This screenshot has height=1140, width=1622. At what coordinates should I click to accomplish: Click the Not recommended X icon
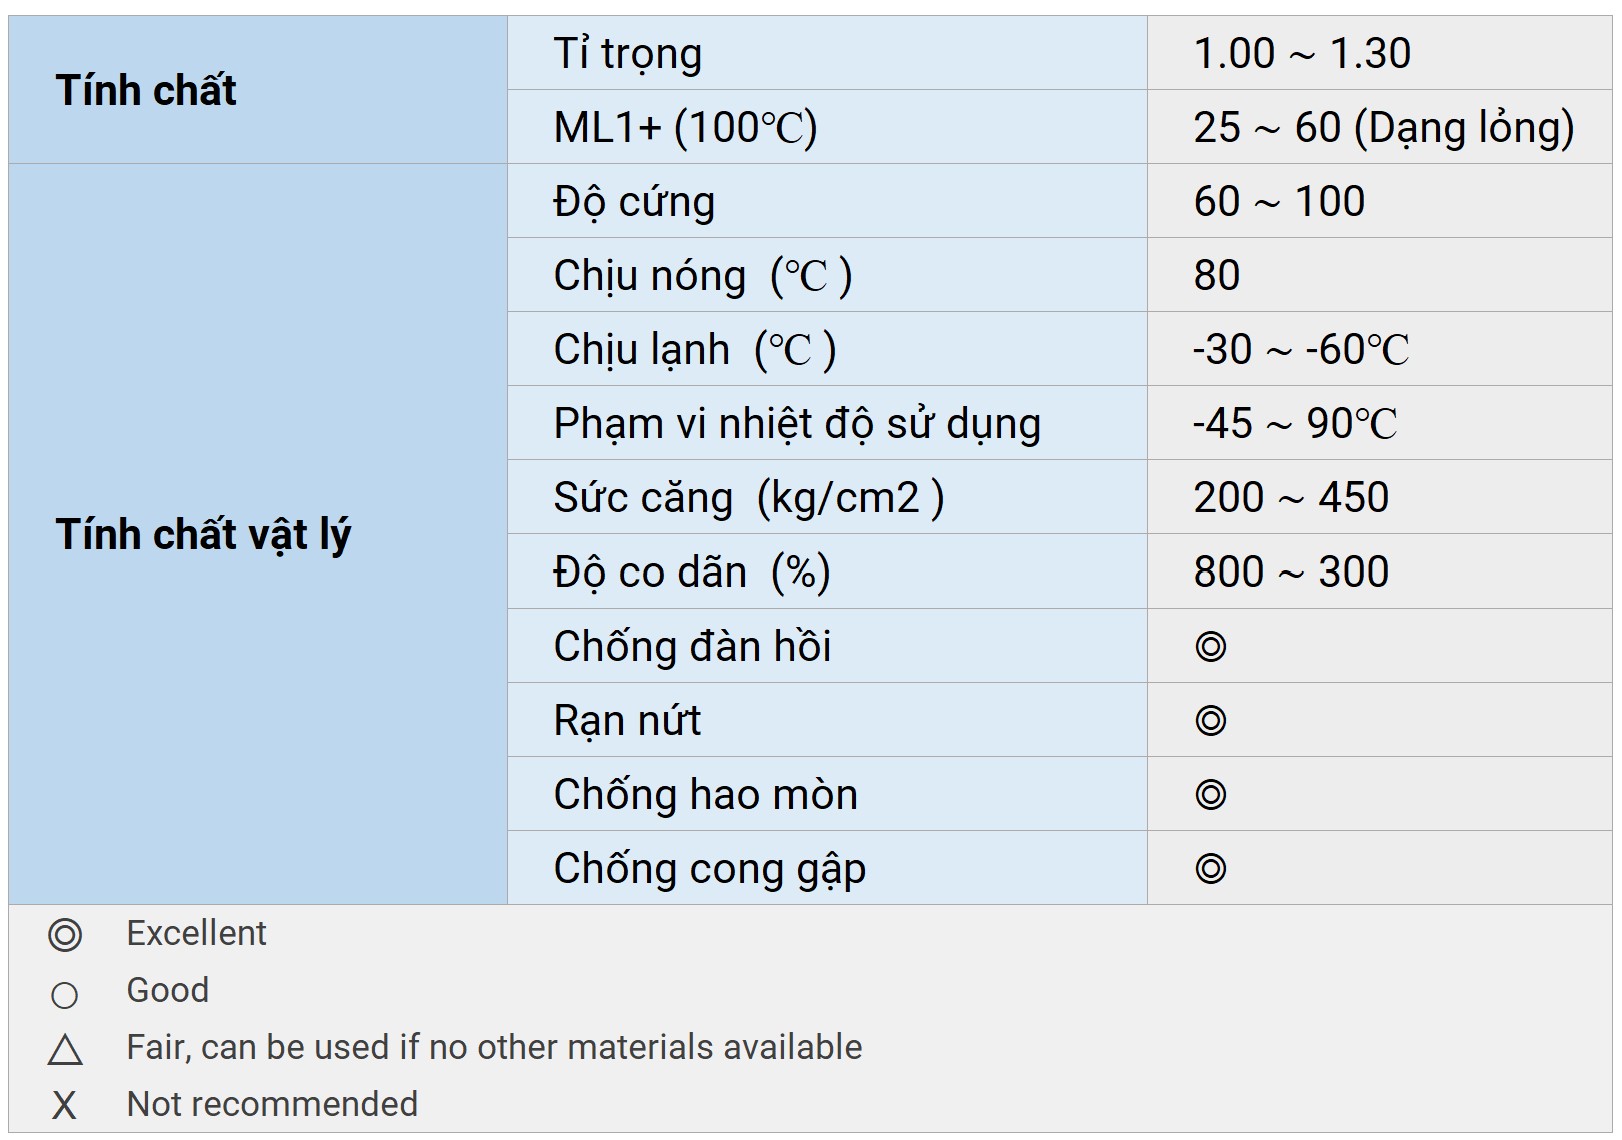pyautogui.click(x=64, y=1105)
